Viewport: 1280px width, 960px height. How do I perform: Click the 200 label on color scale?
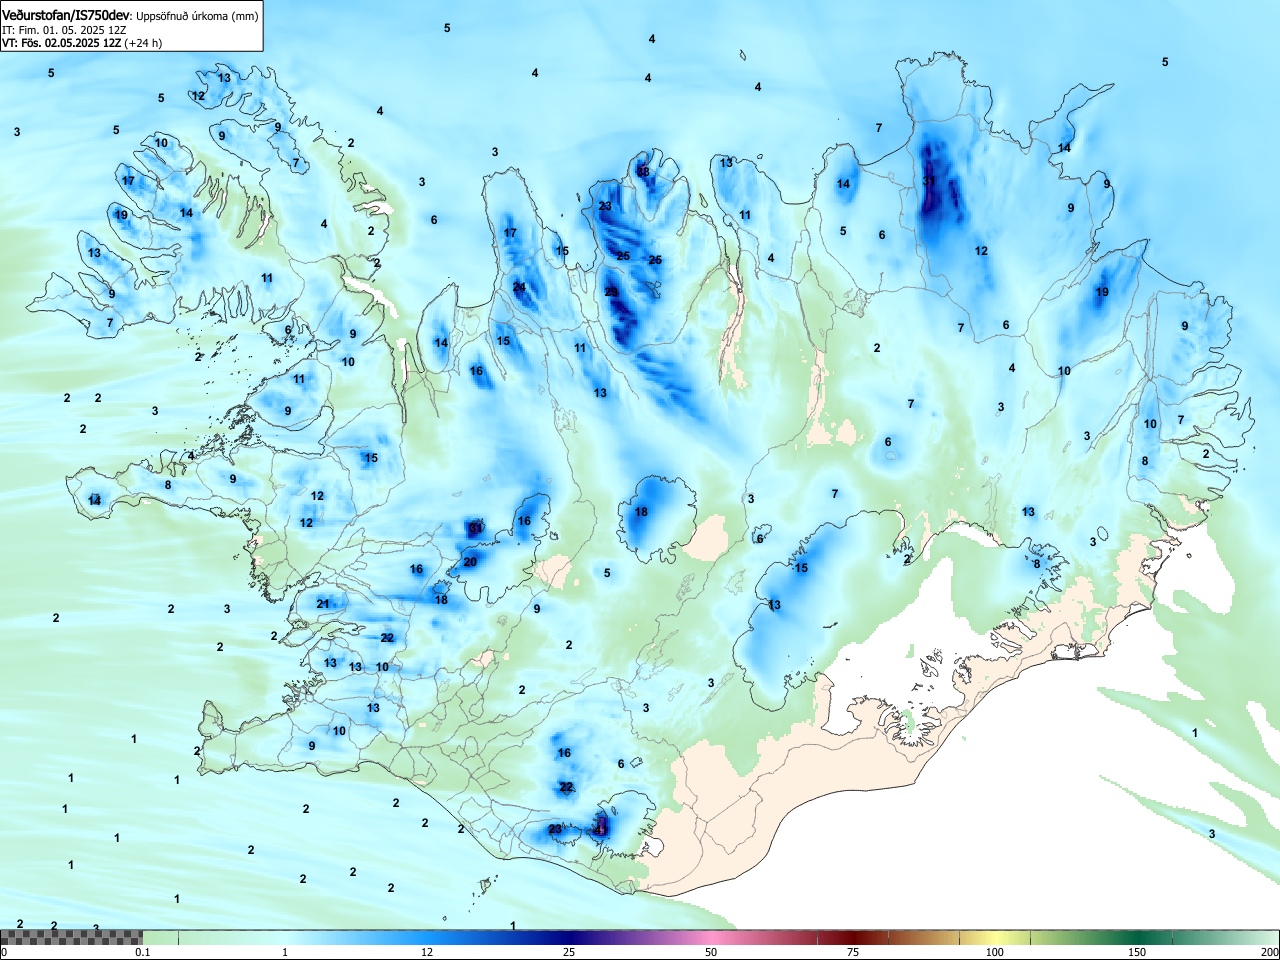coord(1269,952)
